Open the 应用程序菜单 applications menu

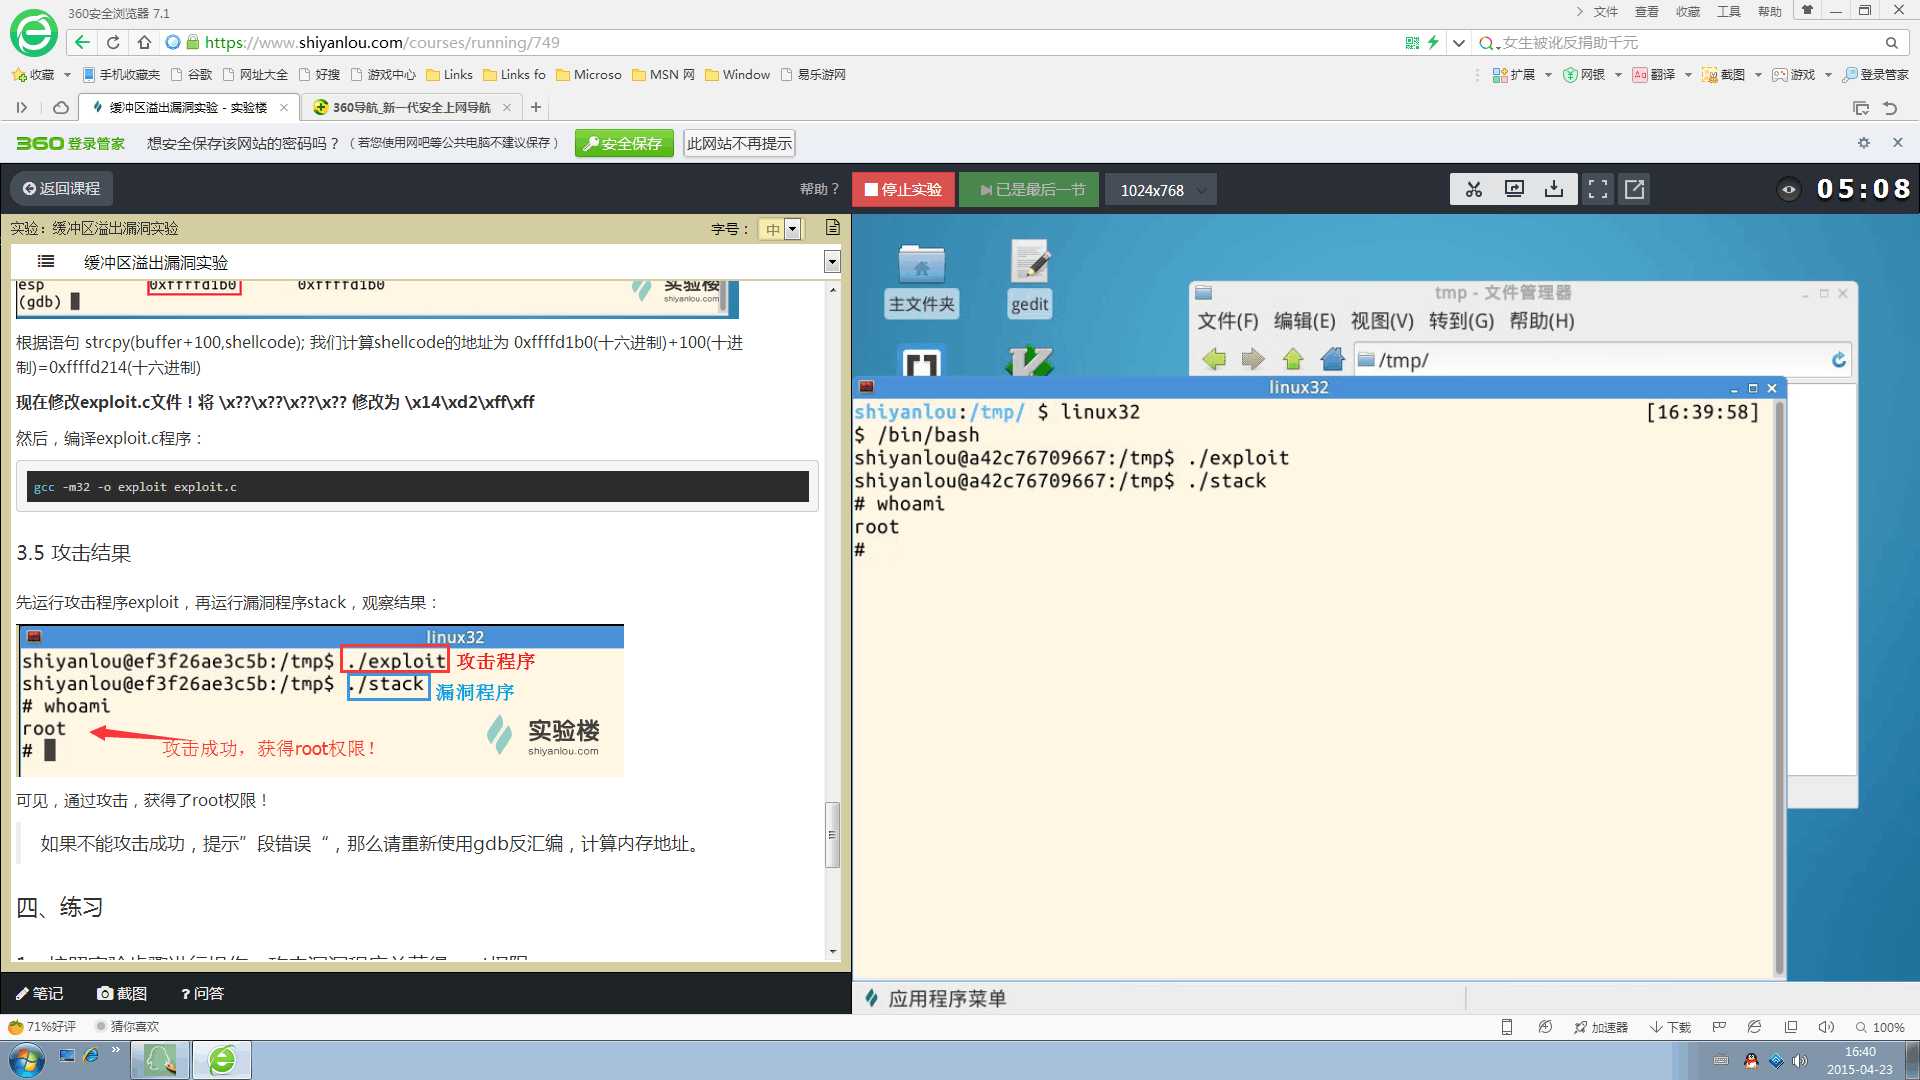point(936,998)
